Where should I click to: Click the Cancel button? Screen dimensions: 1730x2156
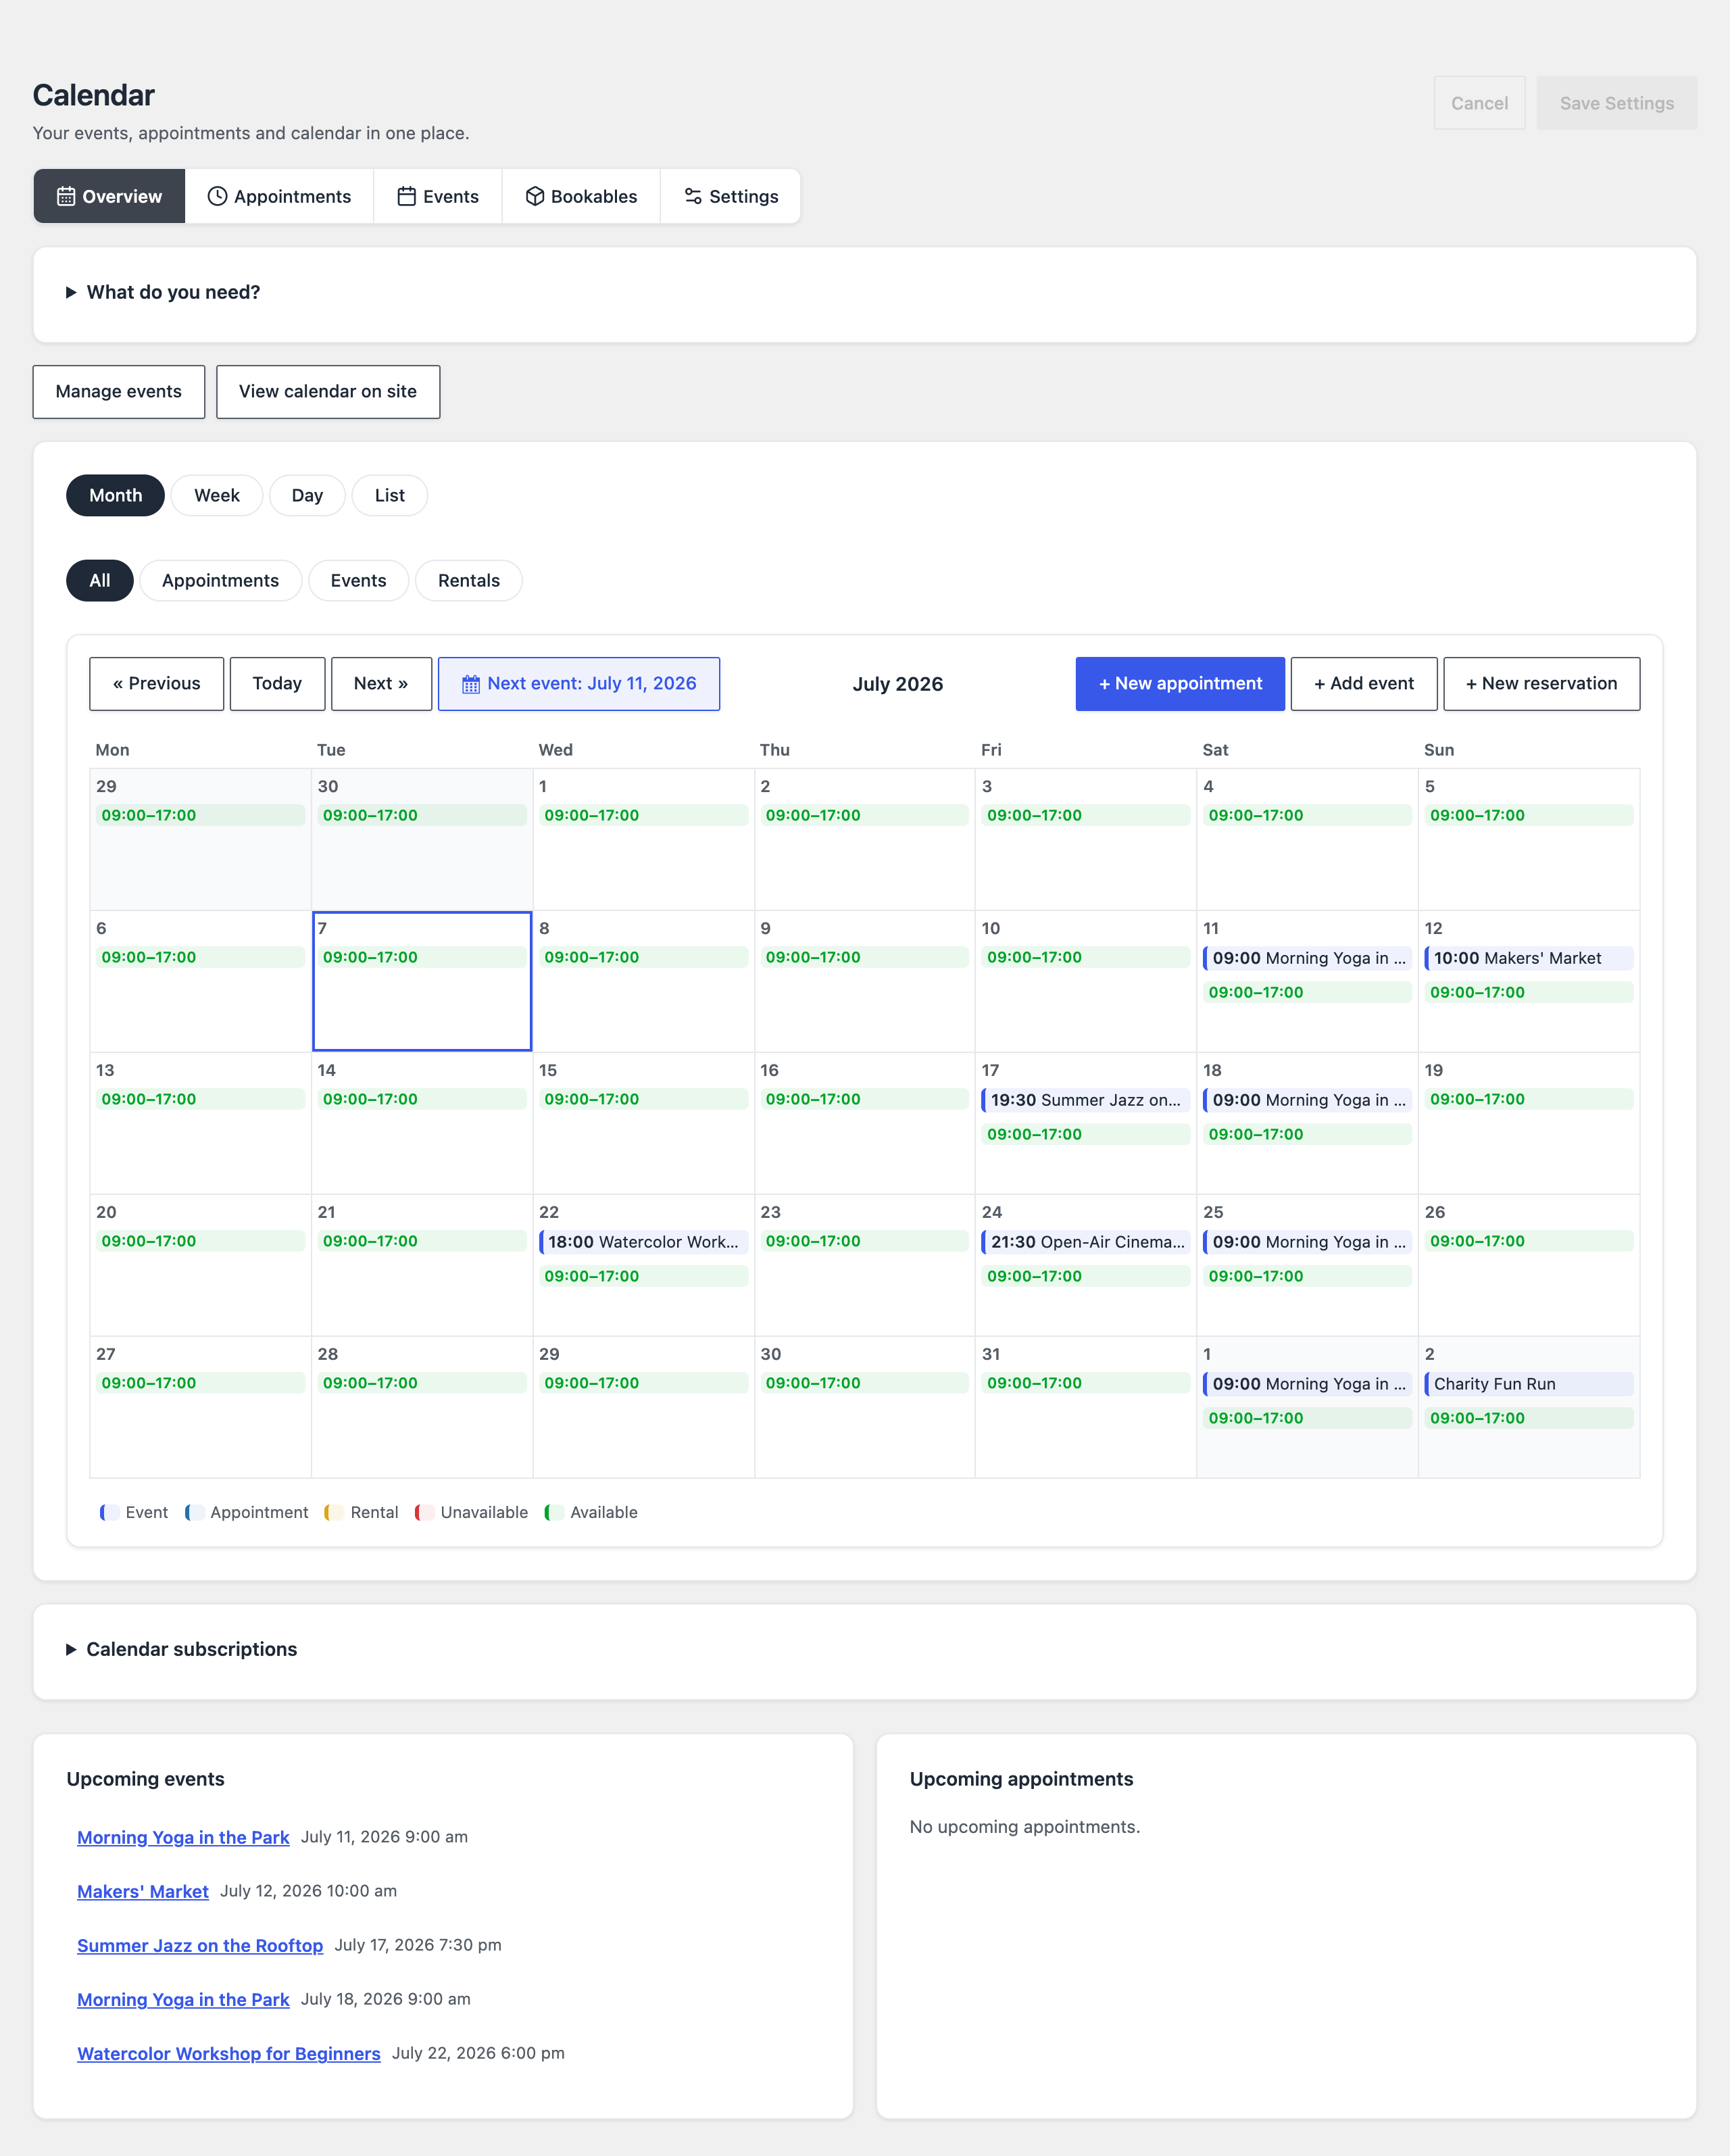(1479, 103)
